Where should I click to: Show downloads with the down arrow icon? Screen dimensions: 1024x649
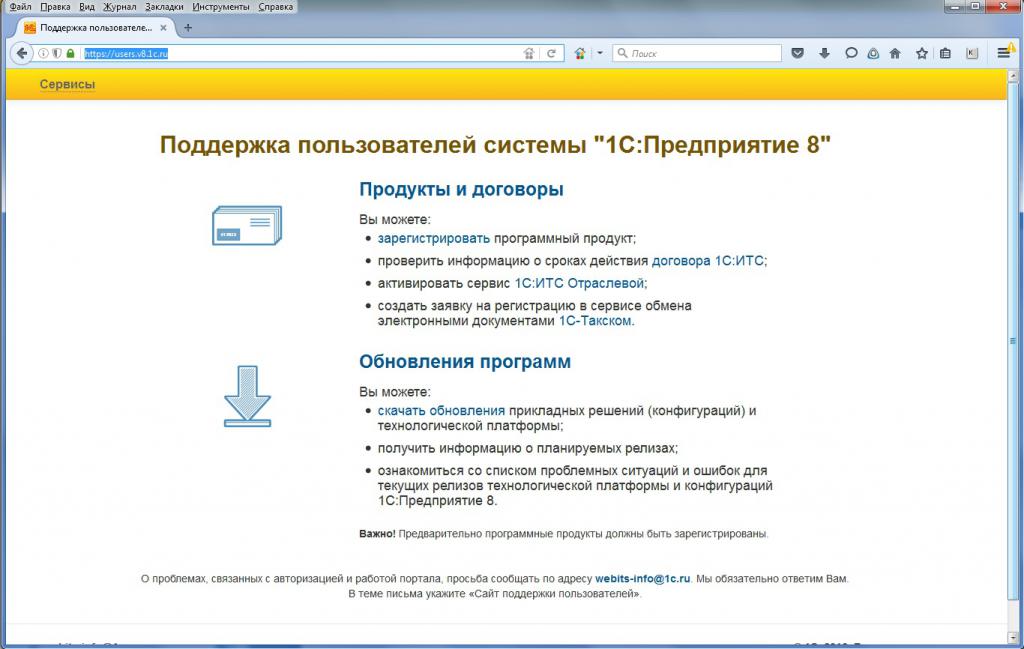(824, 54)
